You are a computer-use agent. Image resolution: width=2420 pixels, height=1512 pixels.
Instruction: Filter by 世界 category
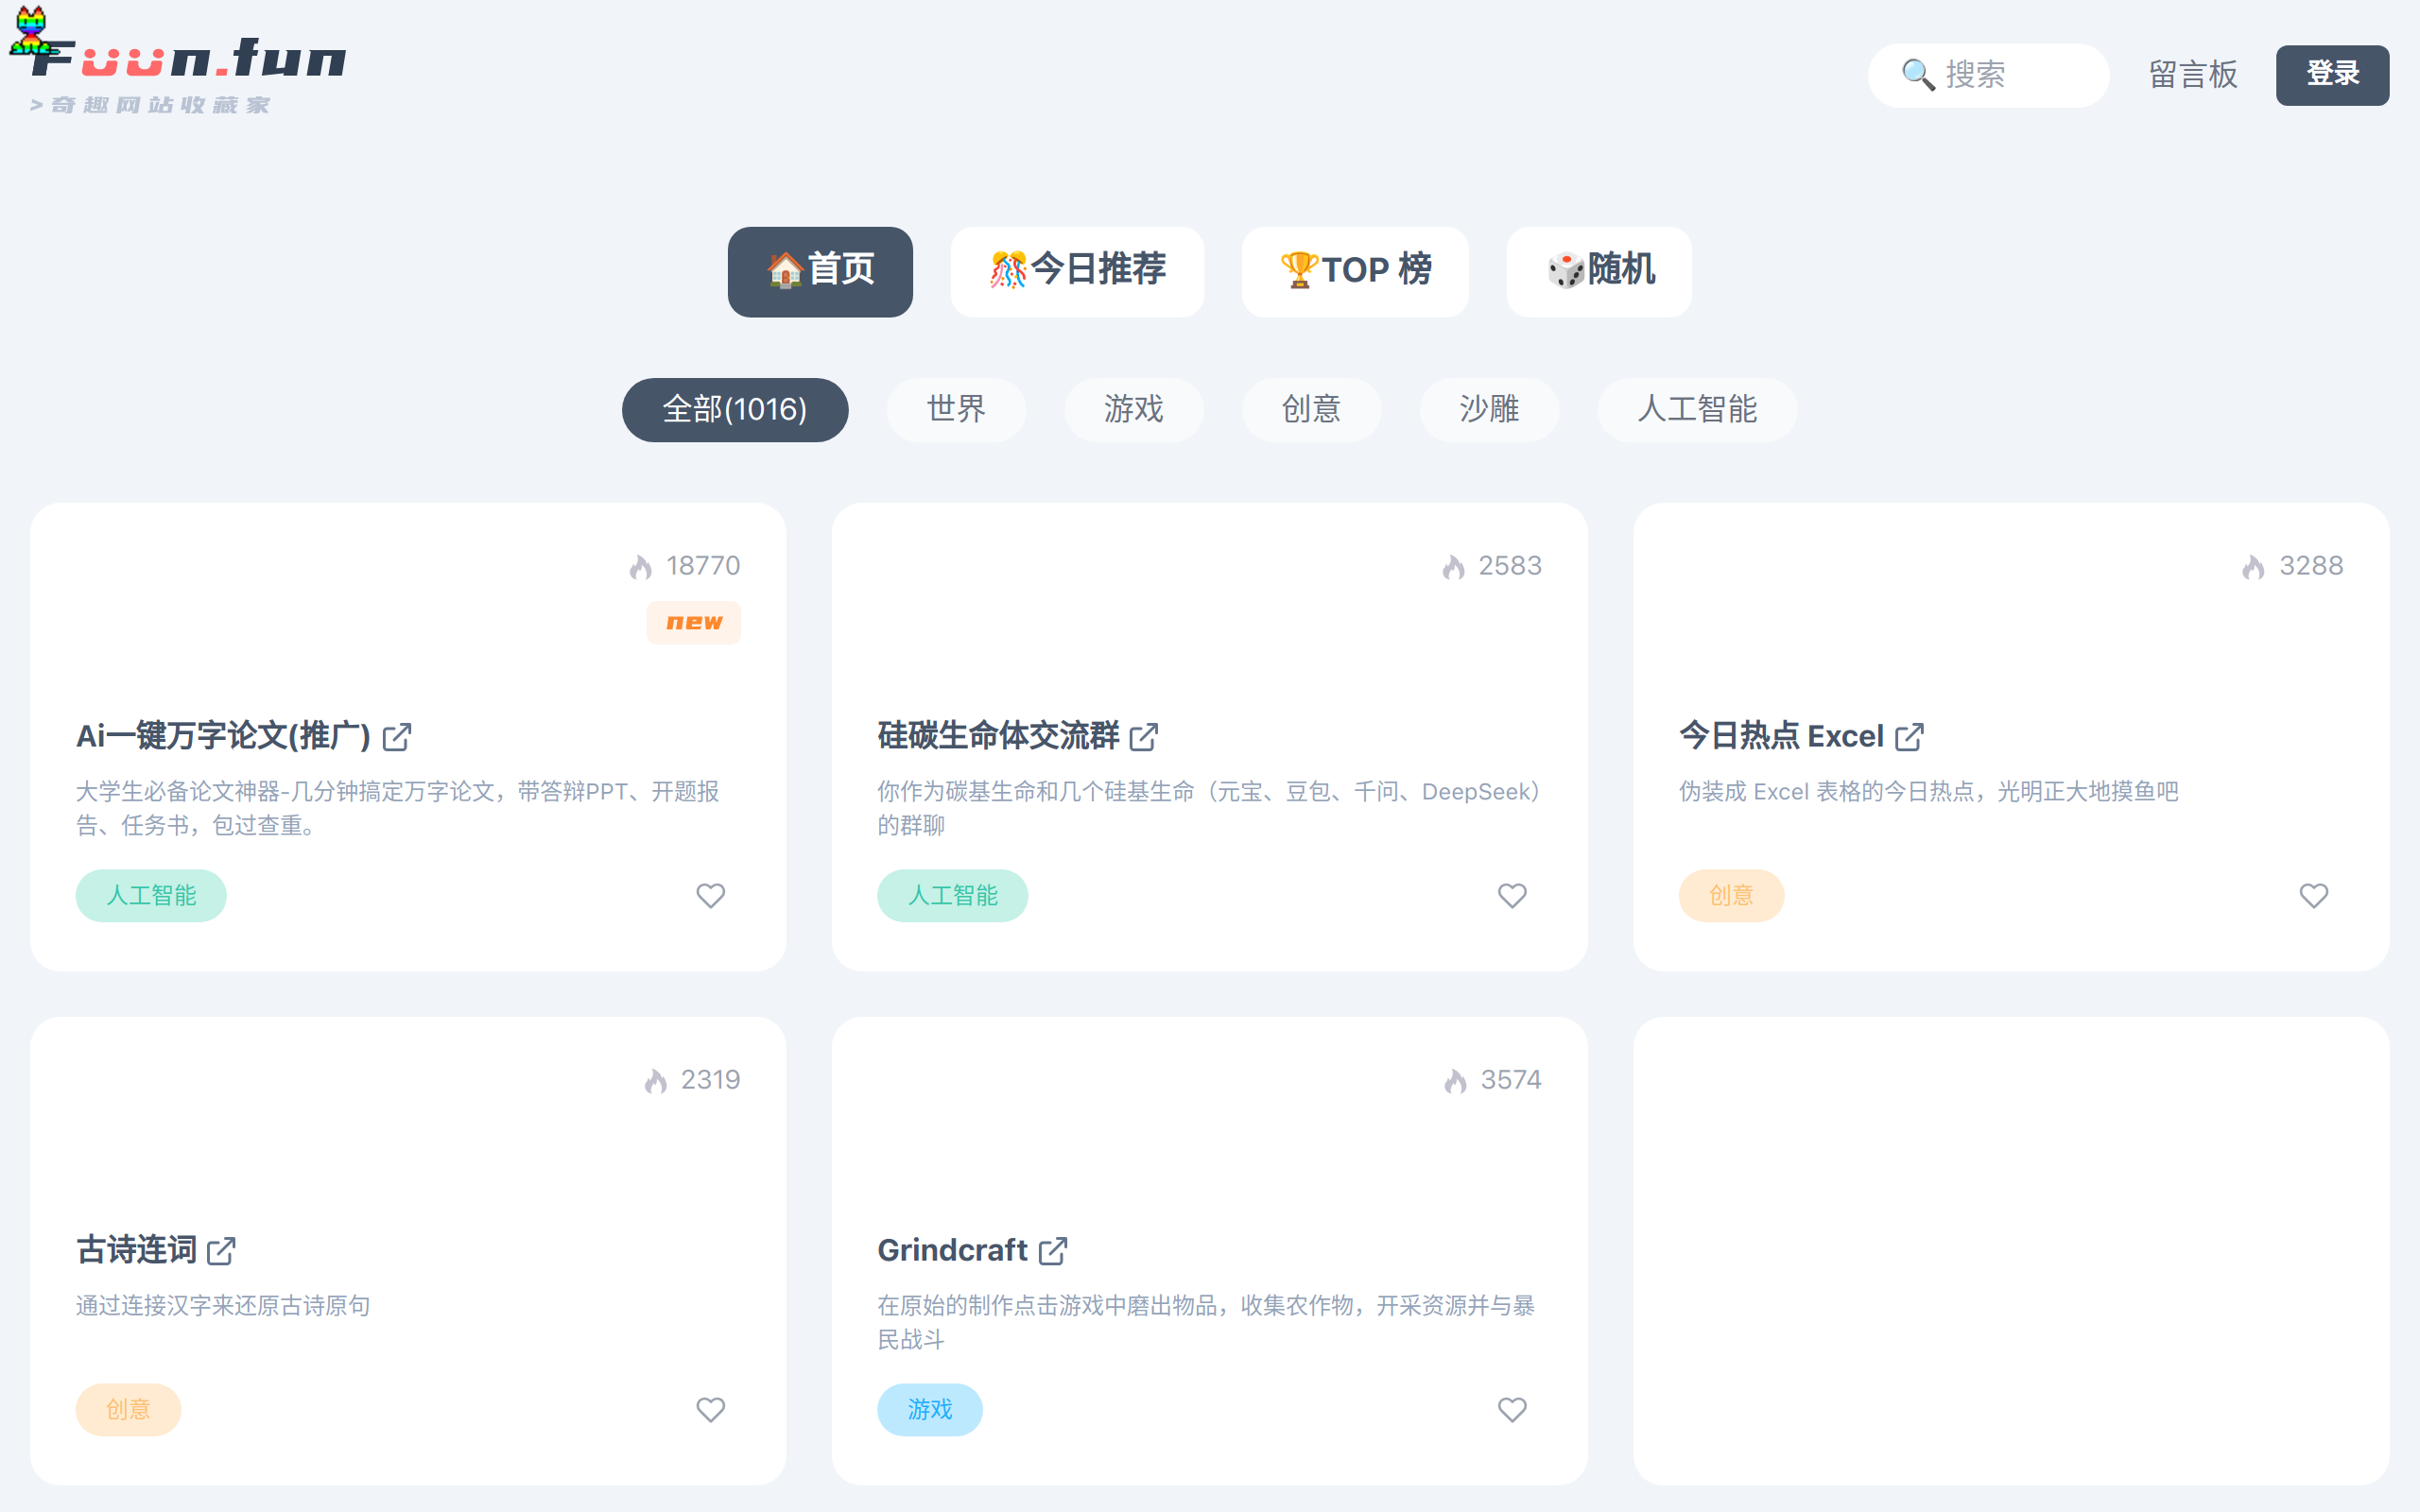tap(956, 409)
